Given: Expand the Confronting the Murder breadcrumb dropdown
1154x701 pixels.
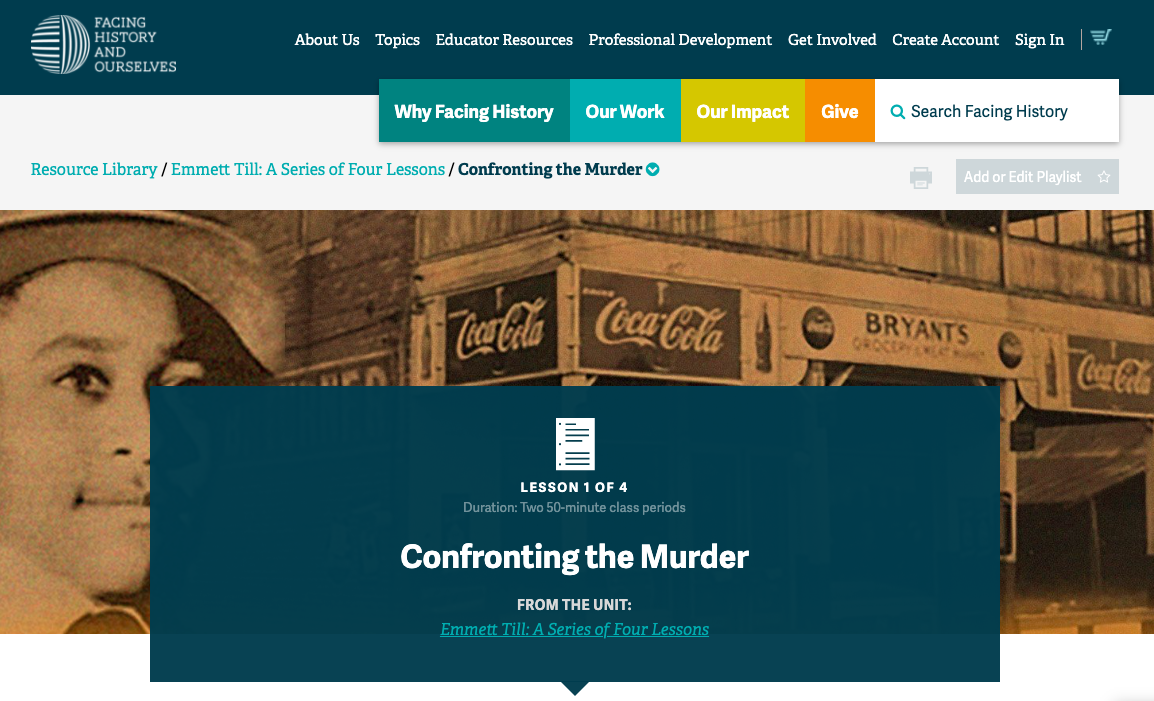Looking at the screenshot, I should pos(652,169).
